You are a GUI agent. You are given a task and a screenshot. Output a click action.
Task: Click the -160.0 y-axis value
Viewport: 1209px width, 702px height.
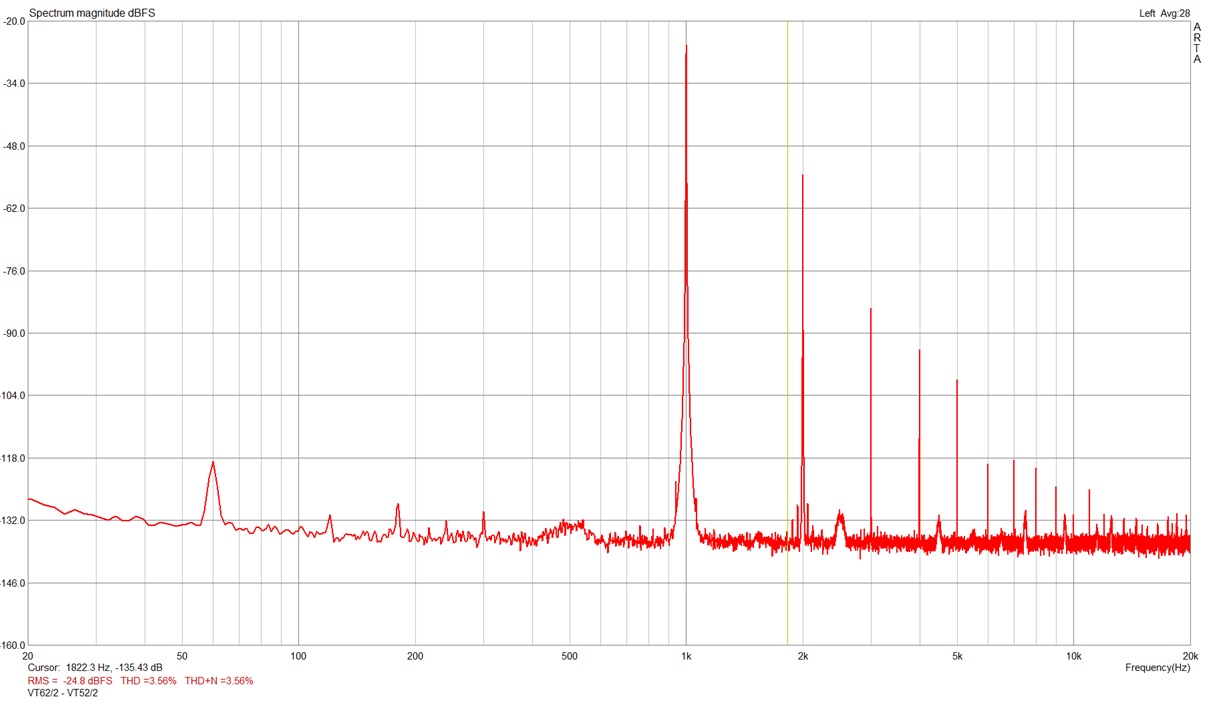click(13, 645)
